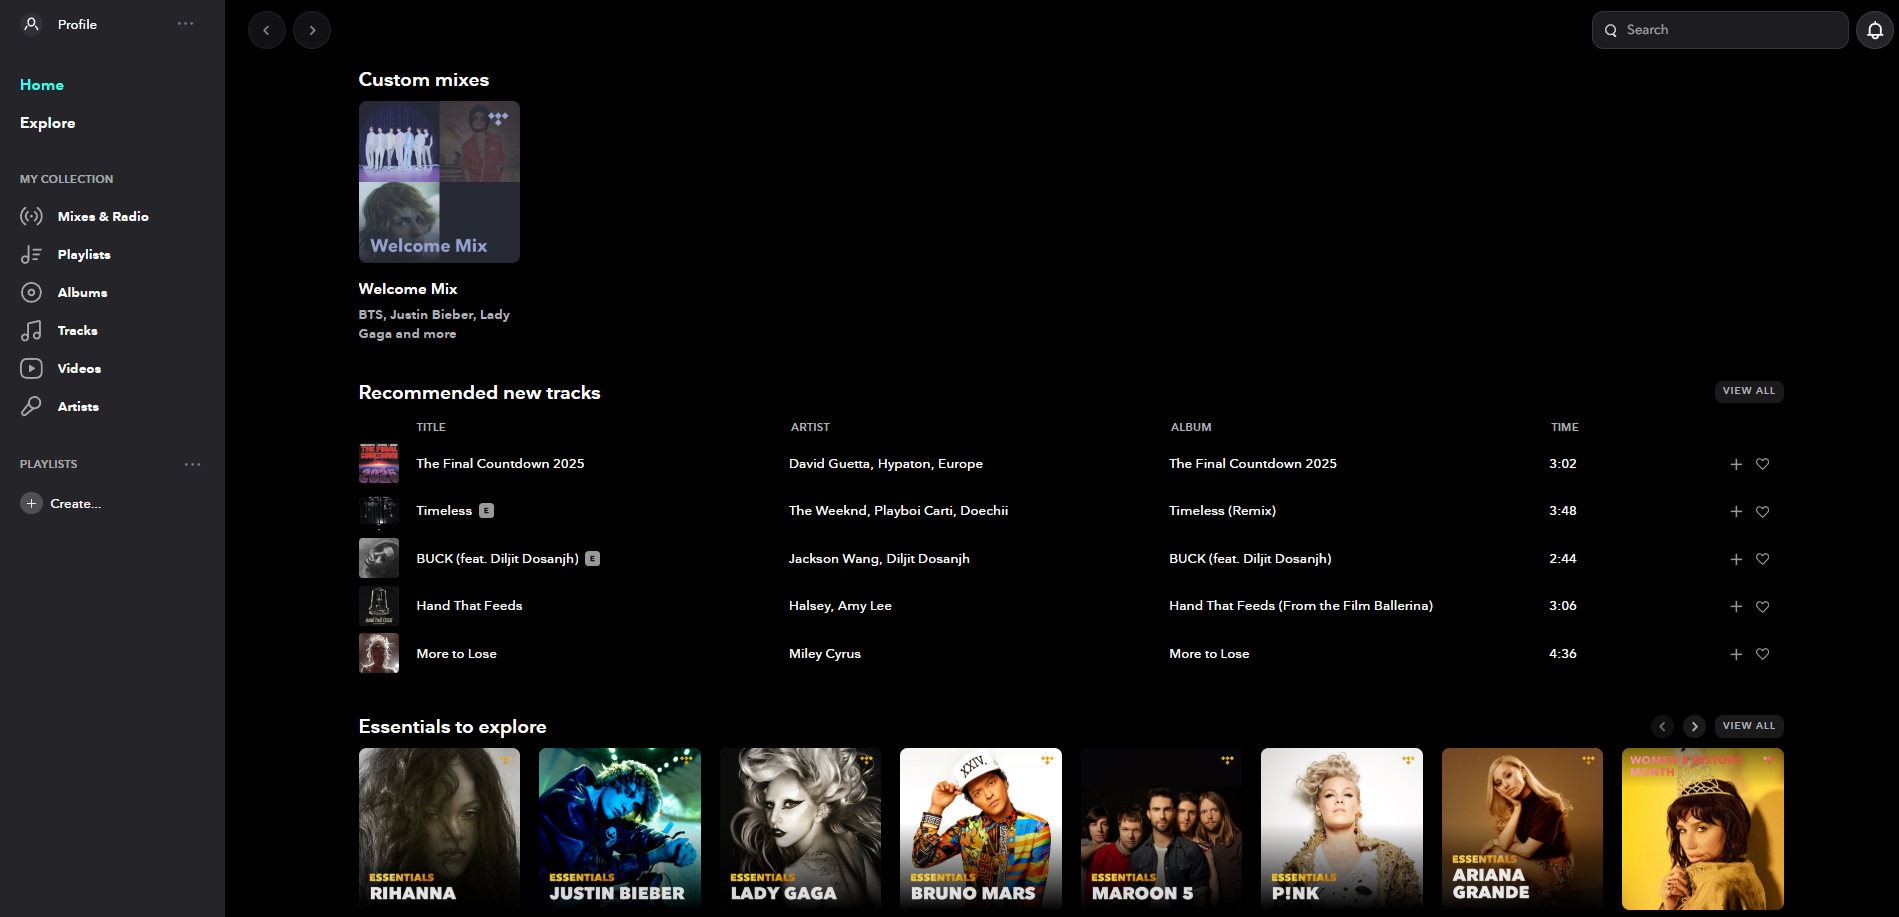Open Miley Cyrus artist link
Screen dimensions: 1899x917
coord(825,654)
